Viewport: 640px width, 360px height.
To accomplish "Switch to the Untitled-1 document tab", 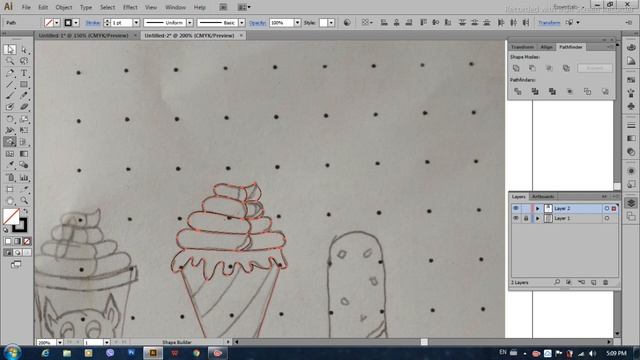I will pos(83,36).
